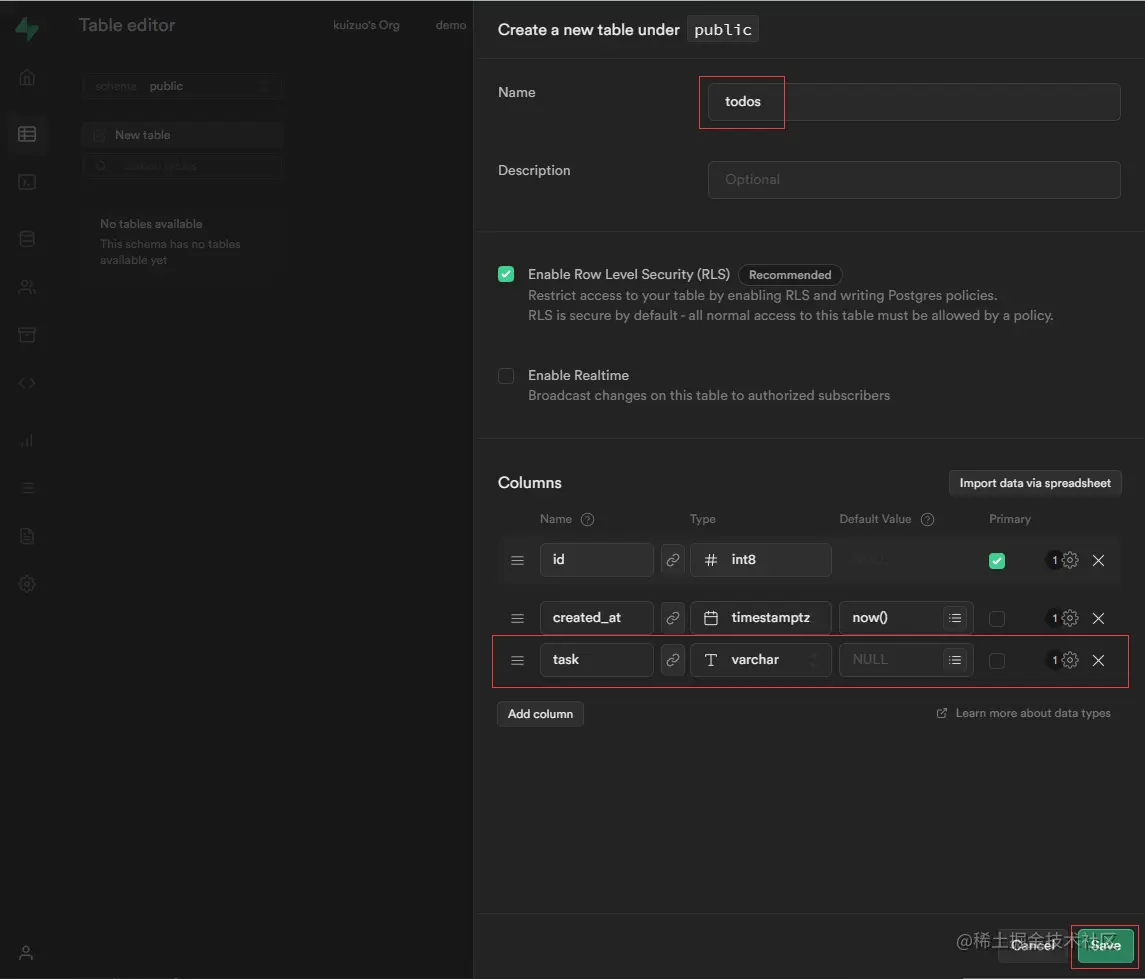Click foreign key link icon for id

(x=673, y=560)
